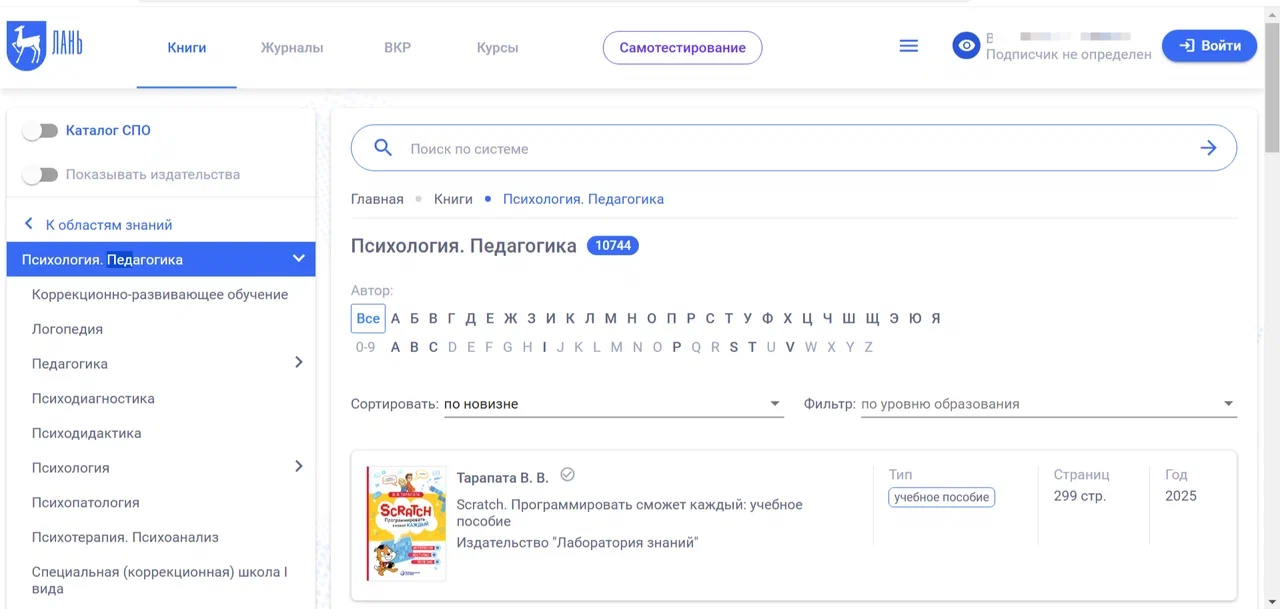This screenshot has height=609, width=1280.
Task: Switch to the Курсы tab
Action: click(x=497, y=47)
